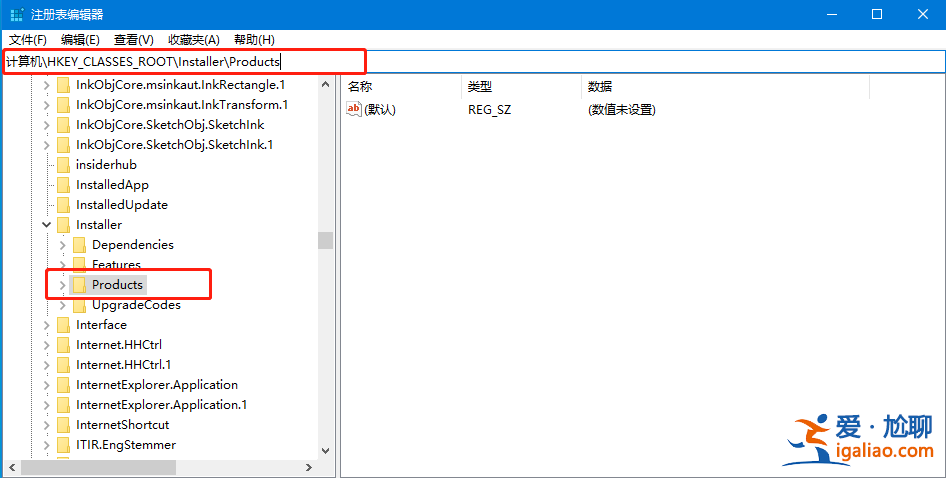This screenshot has width=946, height=478.
Task: Expand the Features subkey
Action: 63,265
